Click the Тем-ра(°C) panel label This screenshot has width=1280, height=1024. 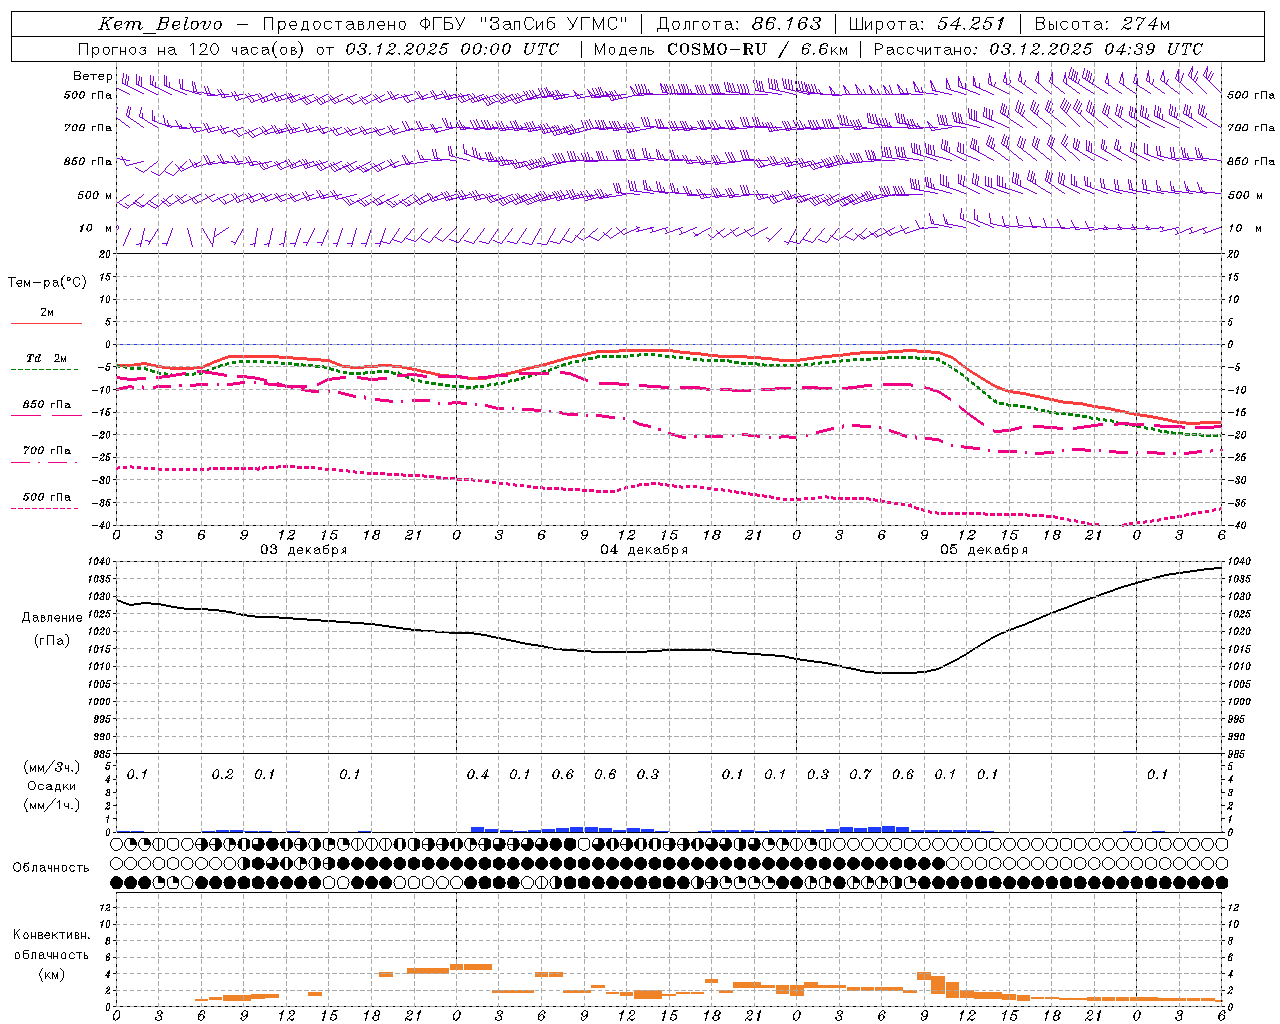47,283
